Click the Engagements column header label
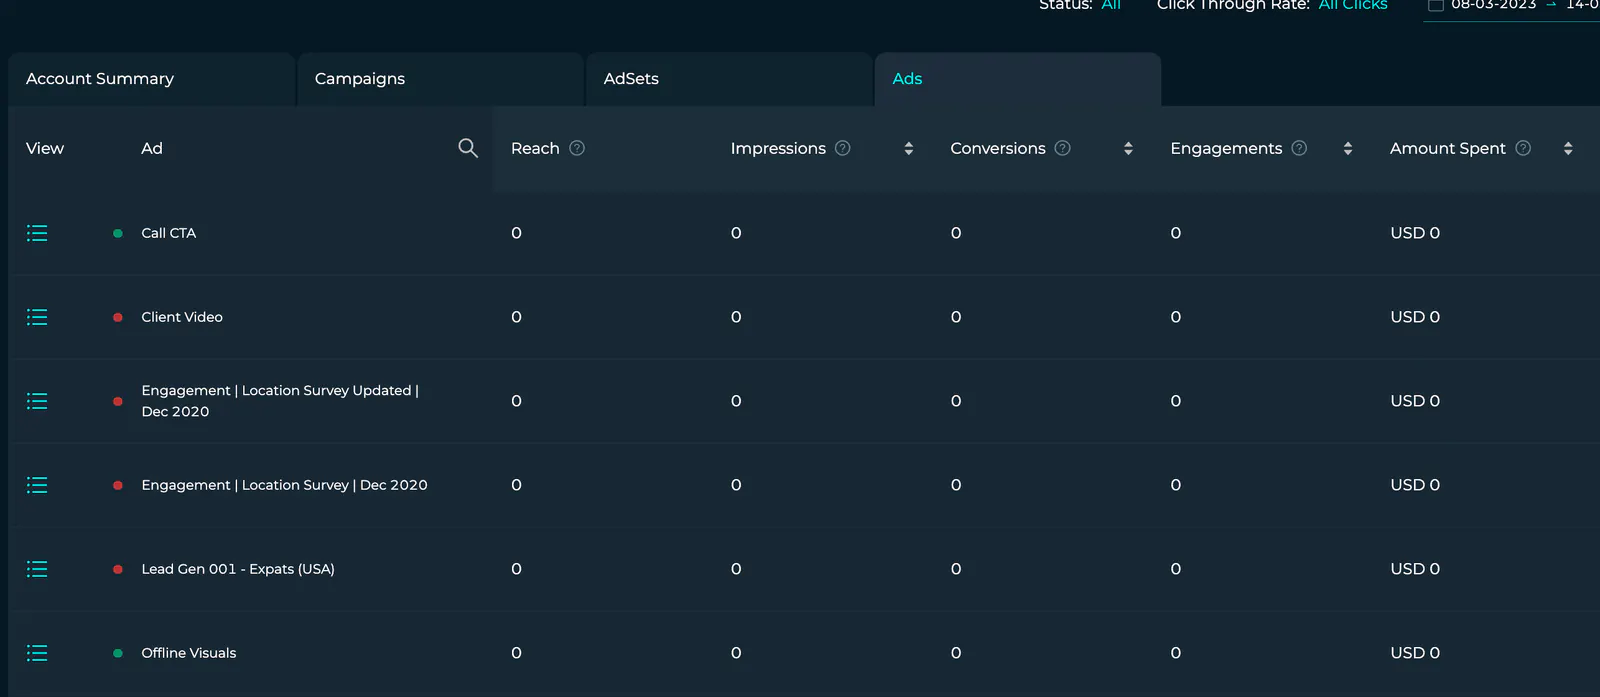Viewport: 1600px width, 697px height. [x=1226, y=148]
